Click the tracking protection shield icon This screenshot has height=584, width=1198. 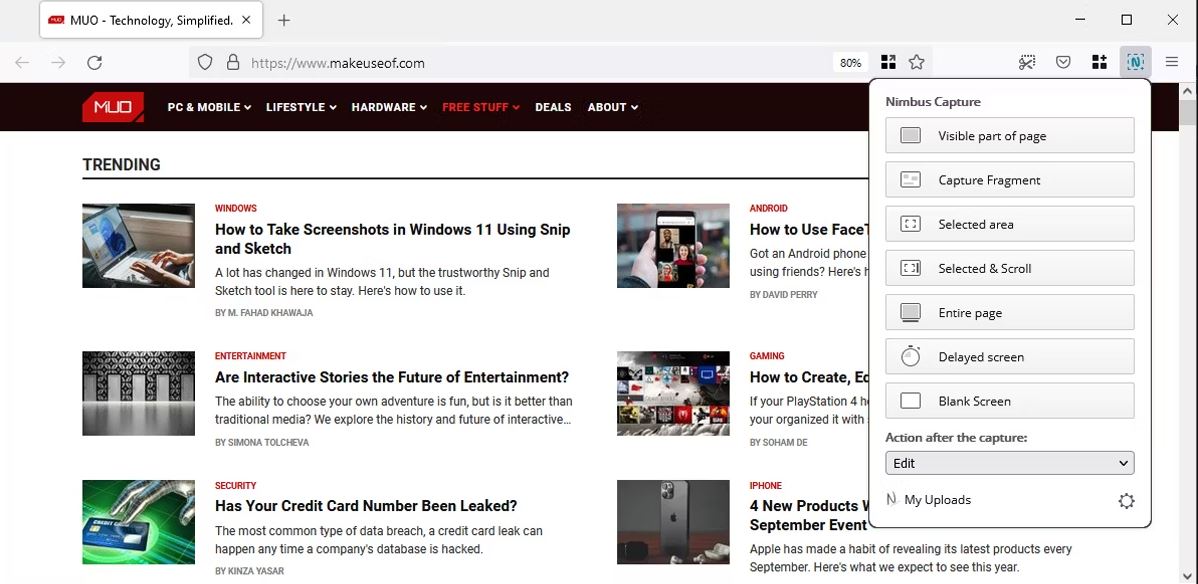[x=205, y=63]
